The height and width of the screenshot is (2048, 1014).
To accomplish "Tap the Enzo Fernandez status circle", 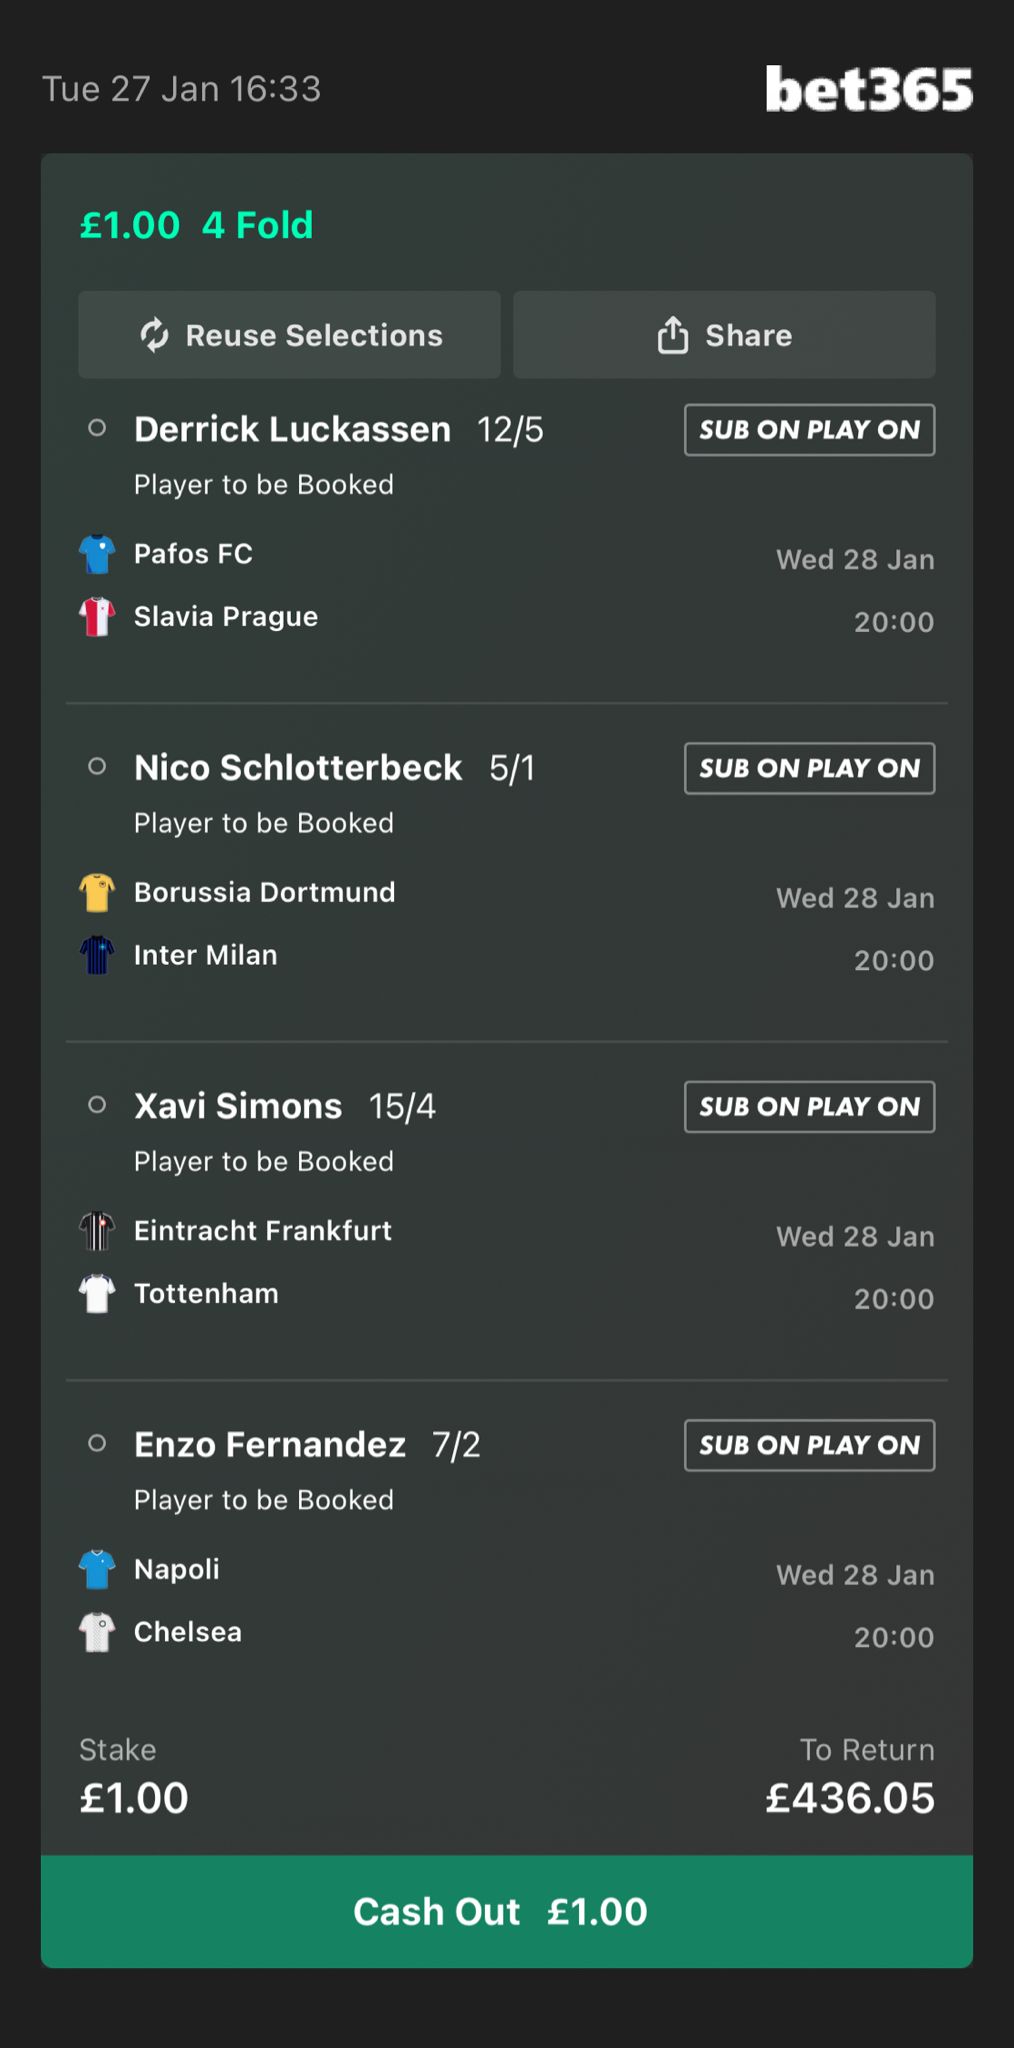I will click(x=97, y=1443).
